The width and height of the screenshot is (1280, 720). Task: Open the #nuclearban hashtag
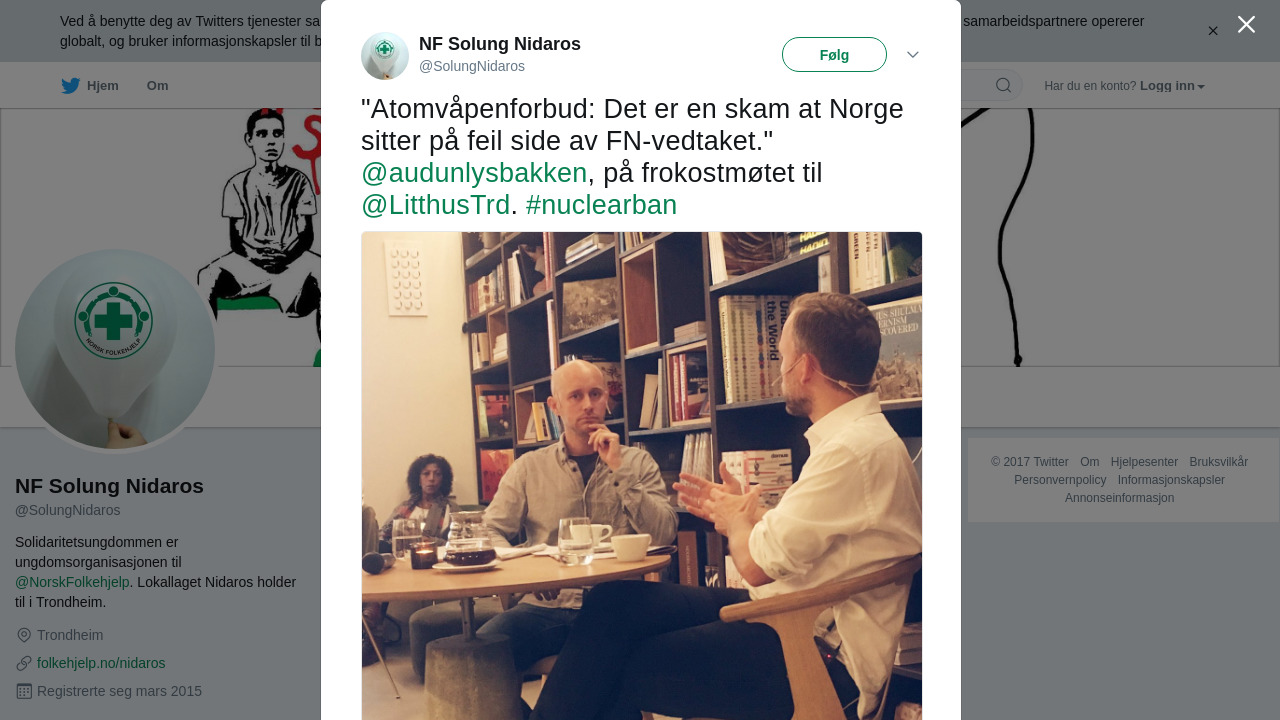pyautogui.click(x=601, y=205)
